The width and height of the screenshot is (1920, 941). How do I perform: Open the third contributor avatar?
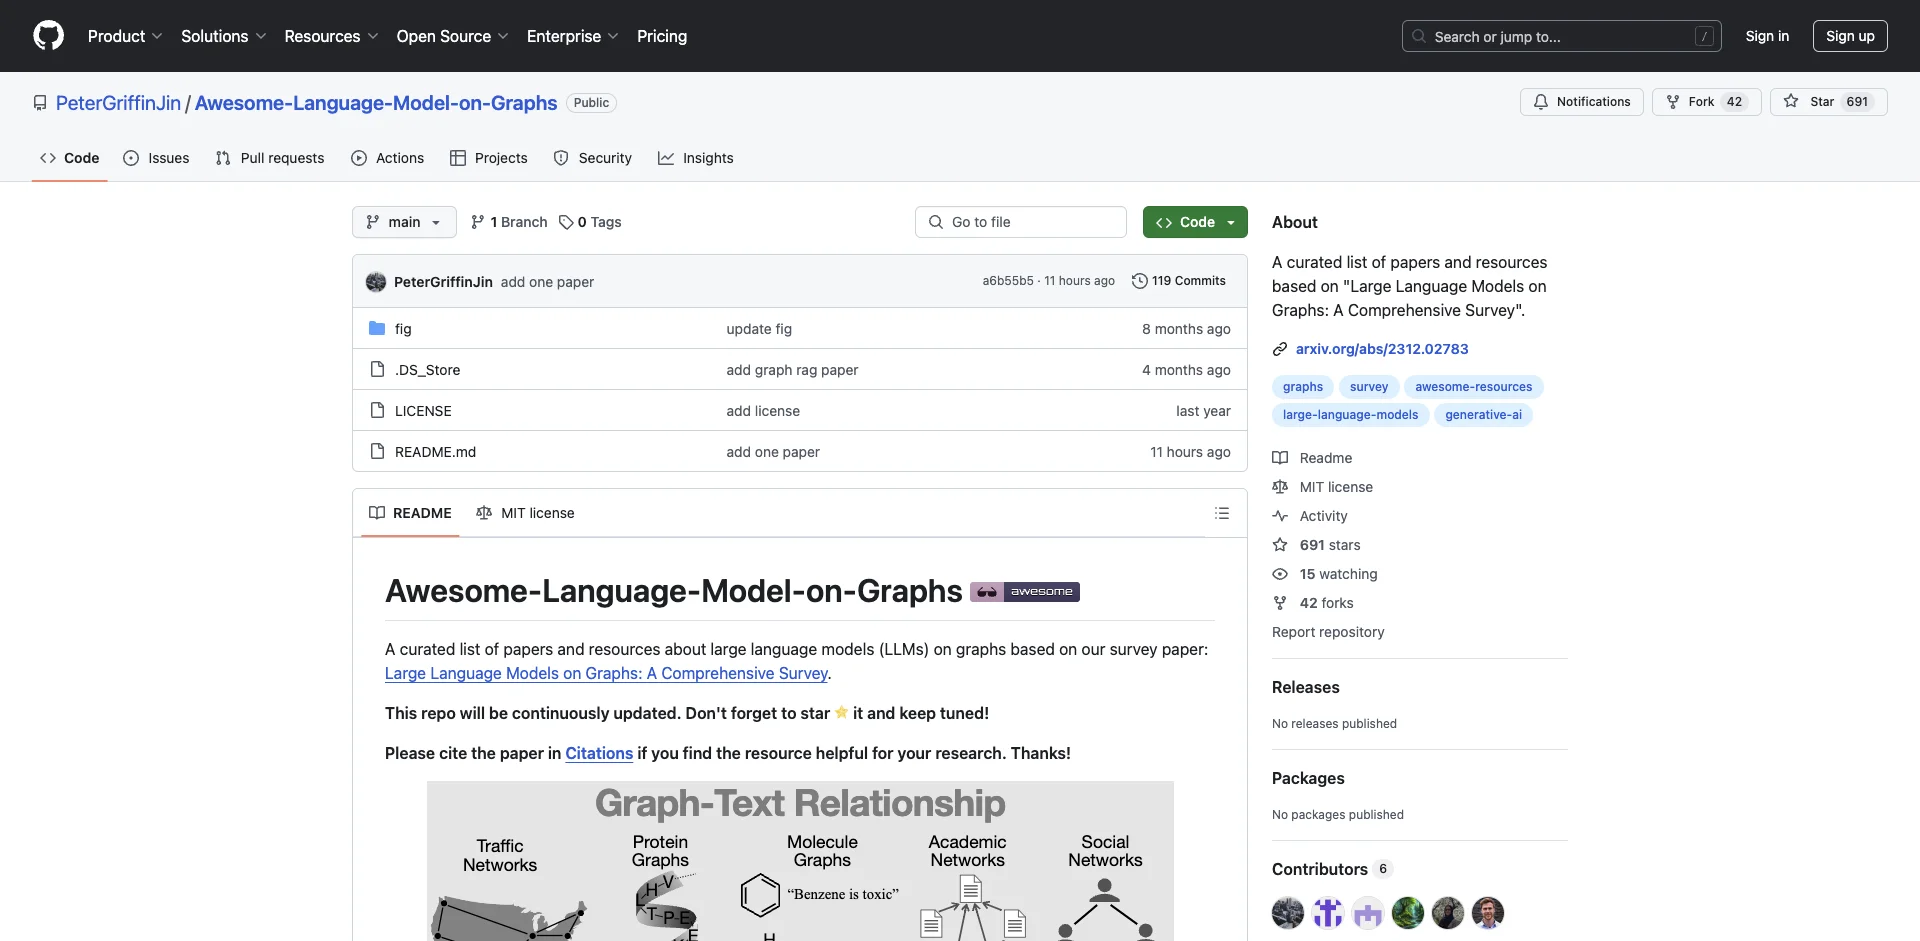click(x=1368, y=913)
